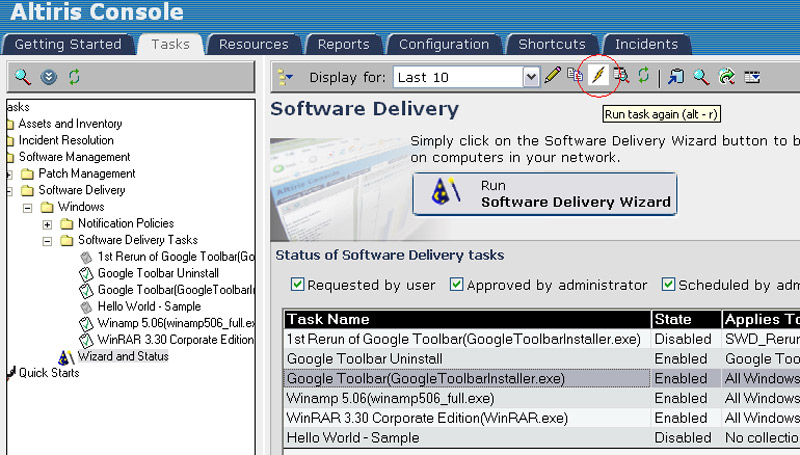
Task: Switch to the Shortcuts tab
Action: [x=552, y=44]
